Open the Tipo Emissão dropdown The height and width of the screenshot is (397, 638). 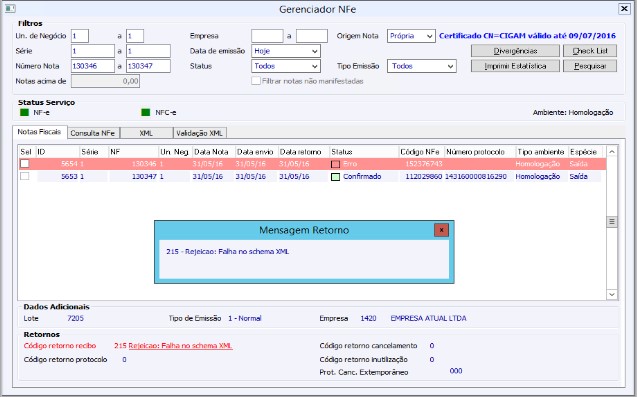[x=422, y=66]
